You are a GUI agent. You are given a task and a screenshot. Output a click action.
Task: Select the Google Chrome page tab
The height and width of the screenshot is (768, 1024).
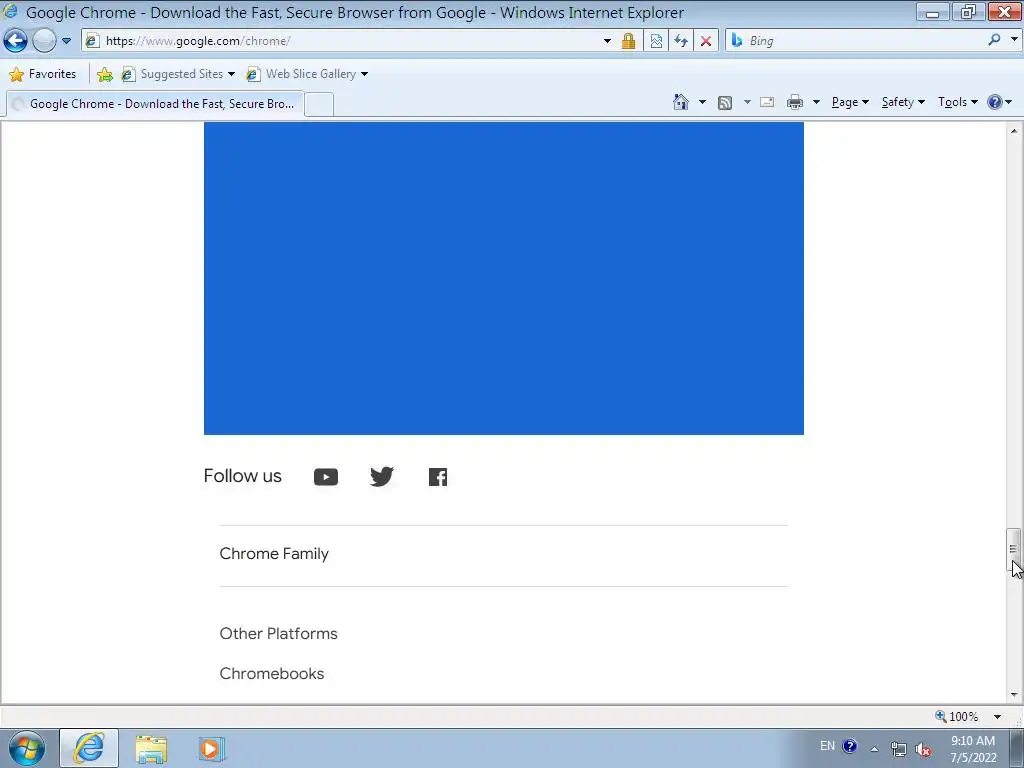coord(155,104)
